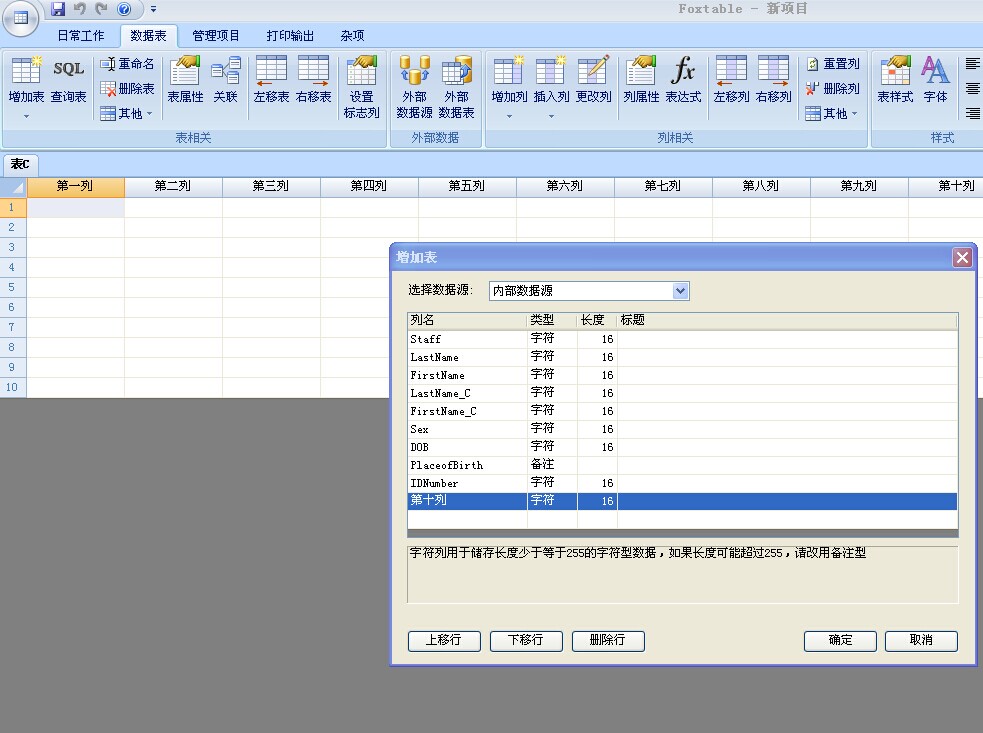This screenshot has height=733, width=983.
Task: Open the 杂项 ribbon tab
Action: pyautogui.click(x=352, y=36)
